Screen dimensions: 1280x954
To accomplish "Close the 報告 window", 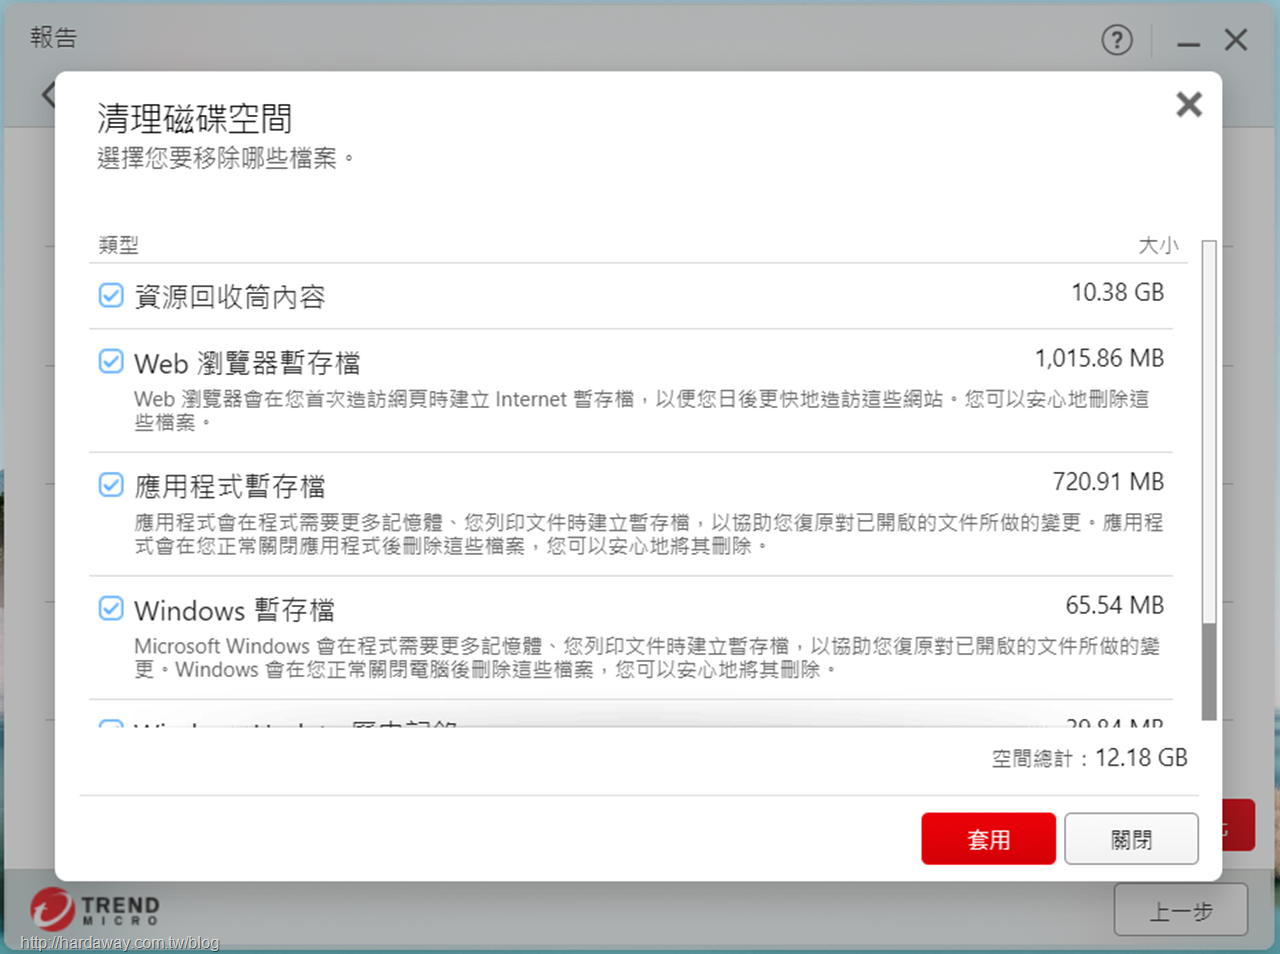I will pos(1236,40).
